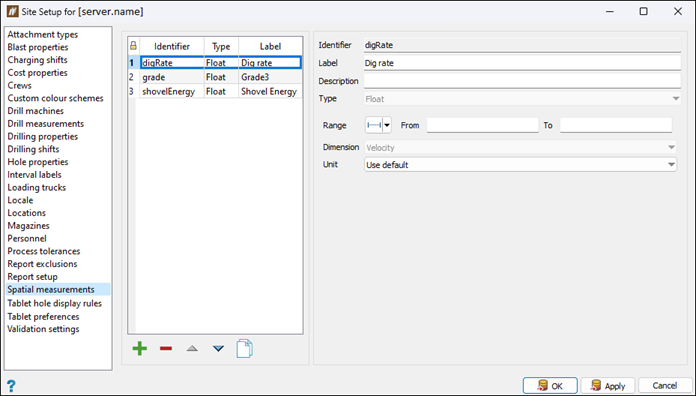Click the Float type cell in shovelEnergy row
The image size is (696, 396).
coord(221,91)
